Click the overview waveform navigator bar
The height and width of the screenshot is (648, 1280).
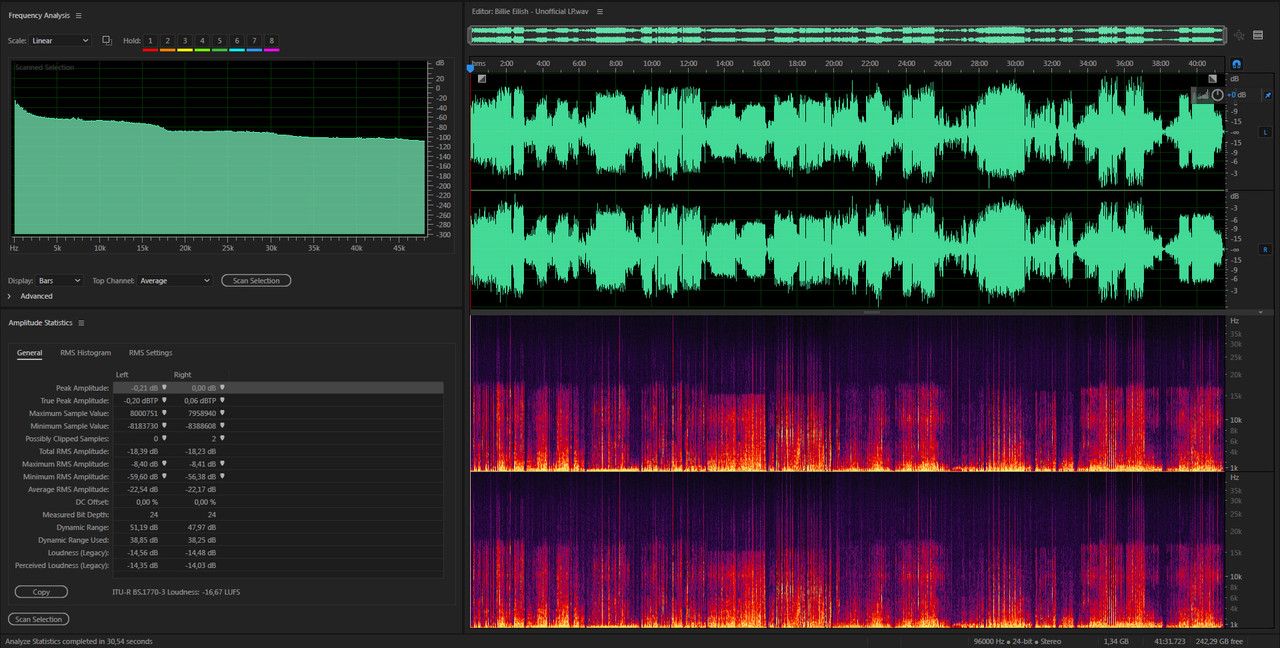coord(847,35)
